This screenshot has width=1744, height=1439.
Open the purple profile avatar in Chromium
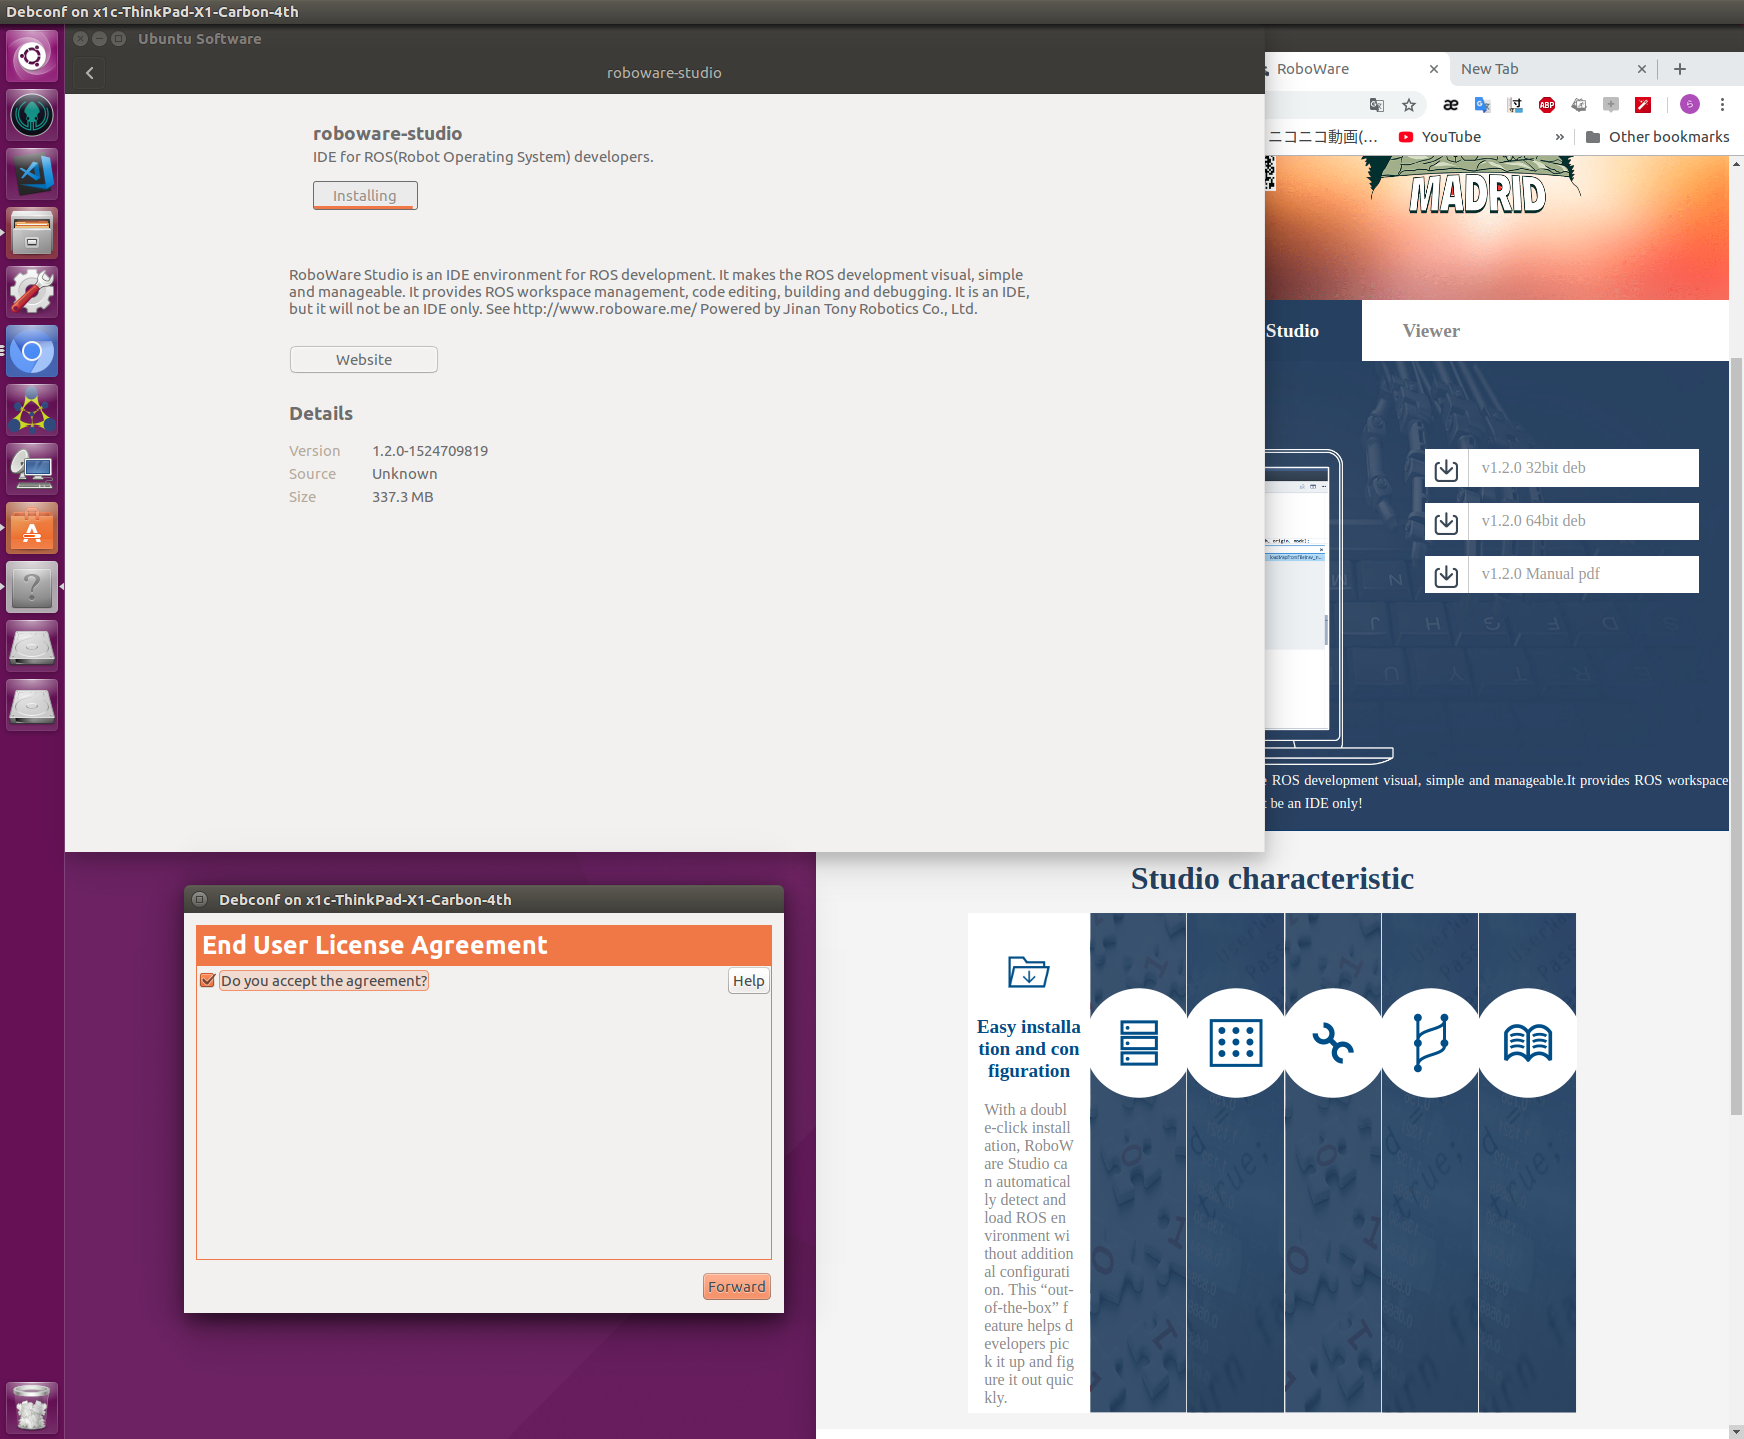point(1690,105)
